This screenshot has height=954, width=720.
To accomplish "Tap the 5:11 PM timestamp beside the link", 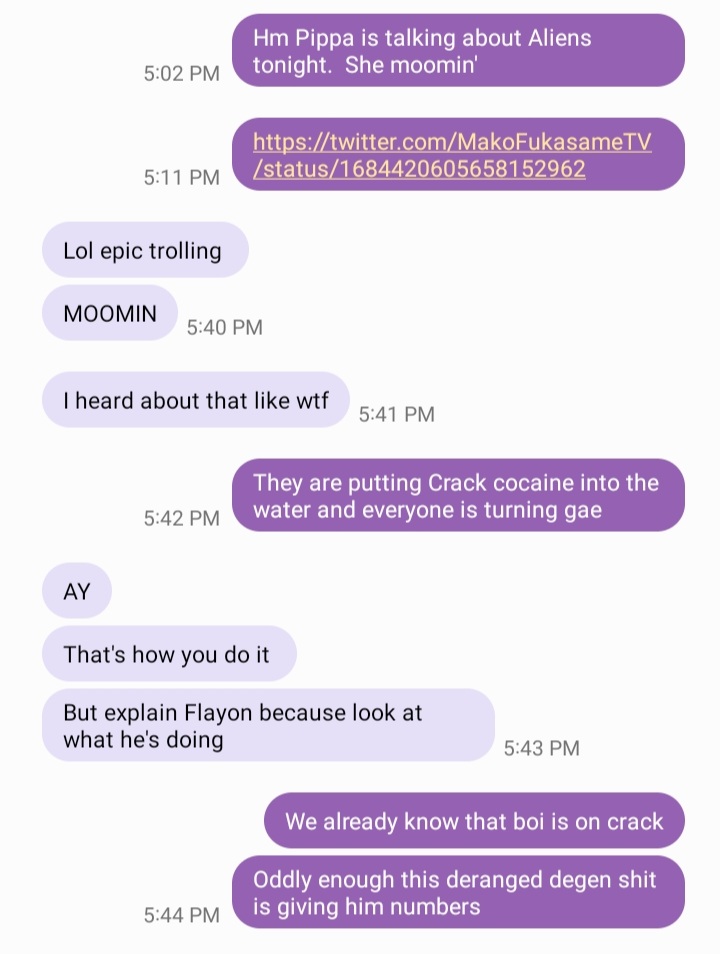I will tap(181, 177).
